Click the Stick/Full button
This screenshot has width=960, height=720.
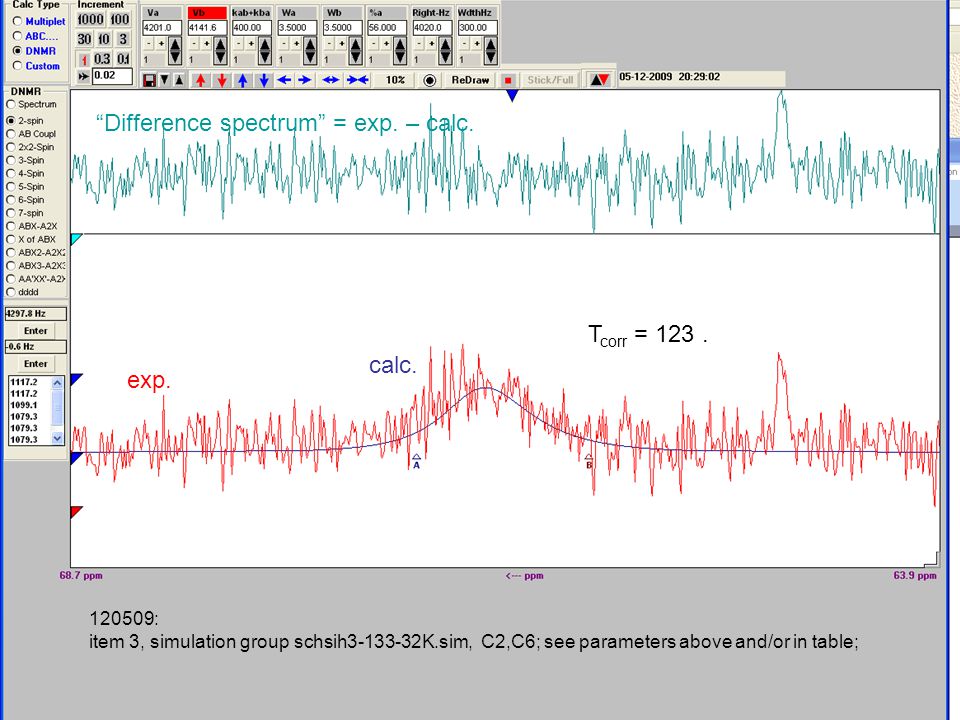550,80
